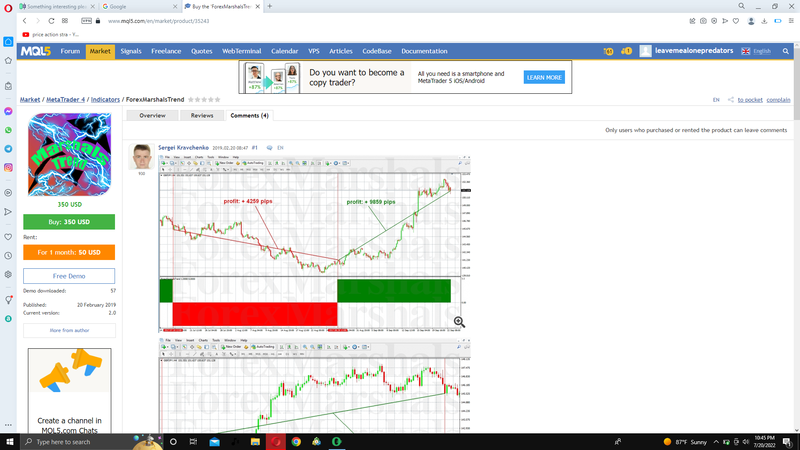
Task: Open the likes notification badge 1
Action: (x=627, y=51)
